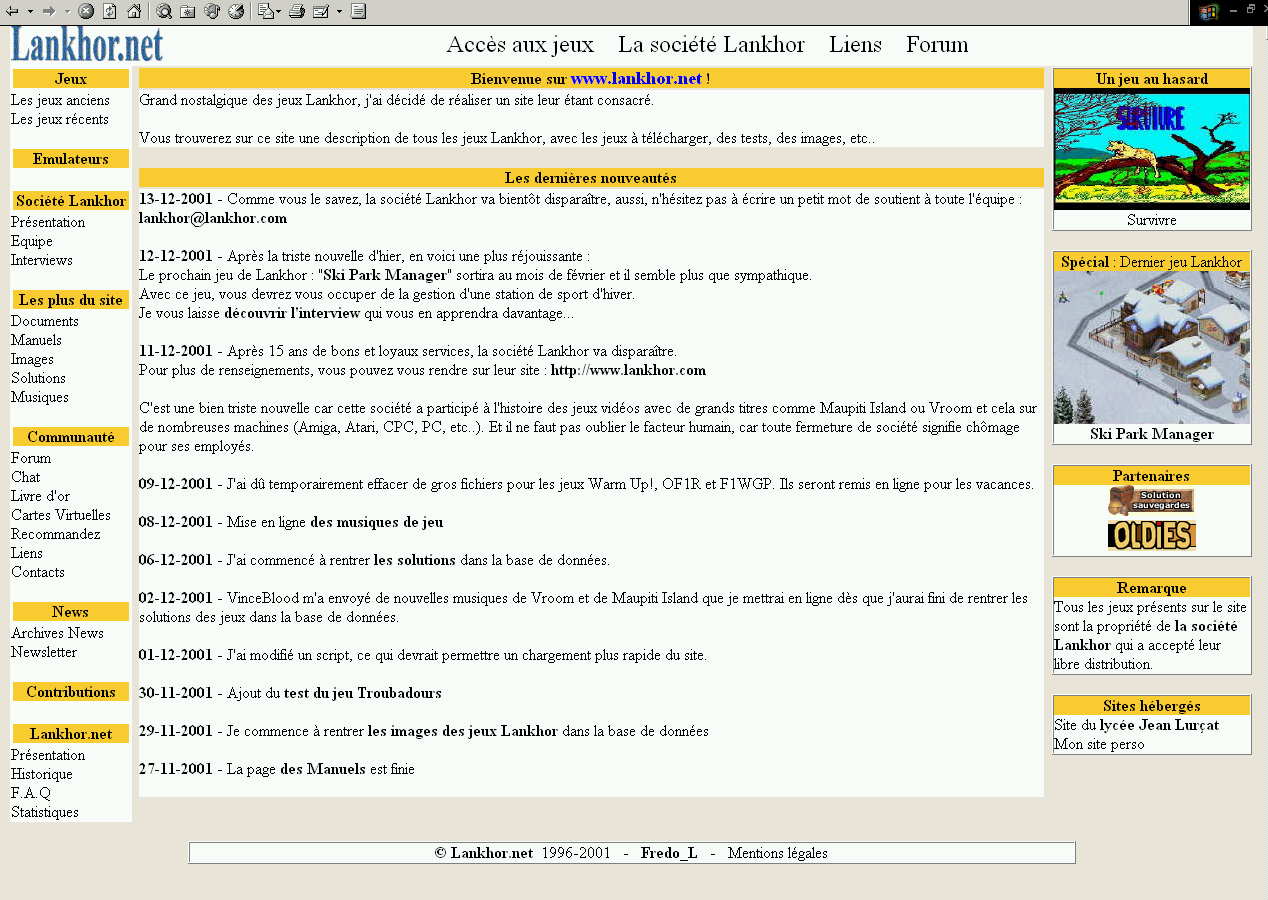
Task: Open 'Musiques' sidebar link
Action: click(x=40, y=397)
